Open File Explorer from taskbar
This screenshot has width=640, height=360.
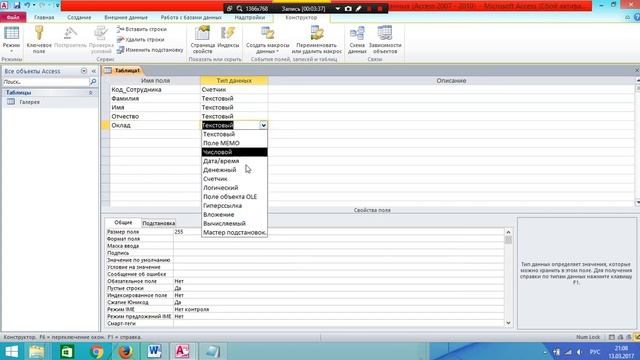pyautogui.click(x=37, y=351)
